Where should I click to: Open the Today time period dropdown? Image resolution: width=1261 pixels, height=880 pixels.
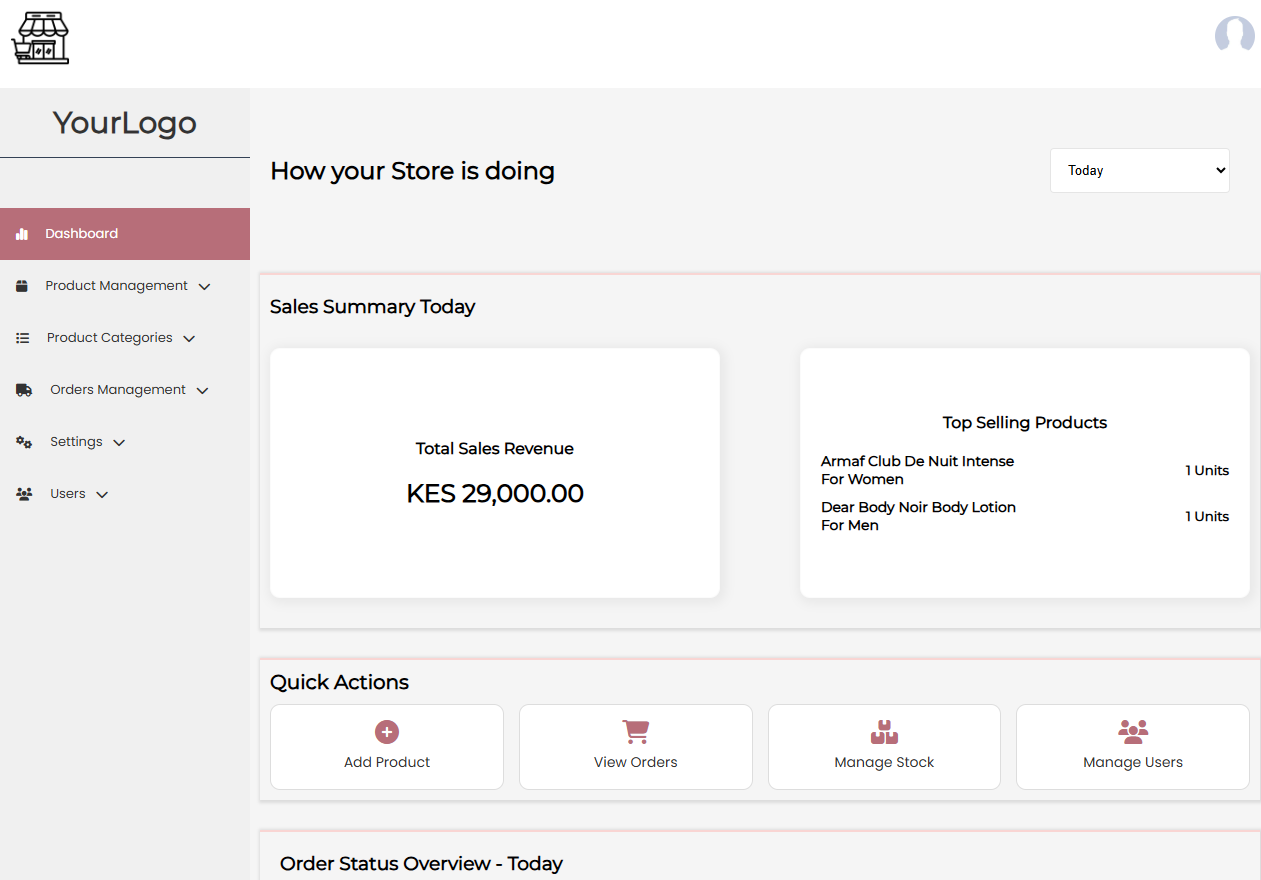[x=1139, y=170]
